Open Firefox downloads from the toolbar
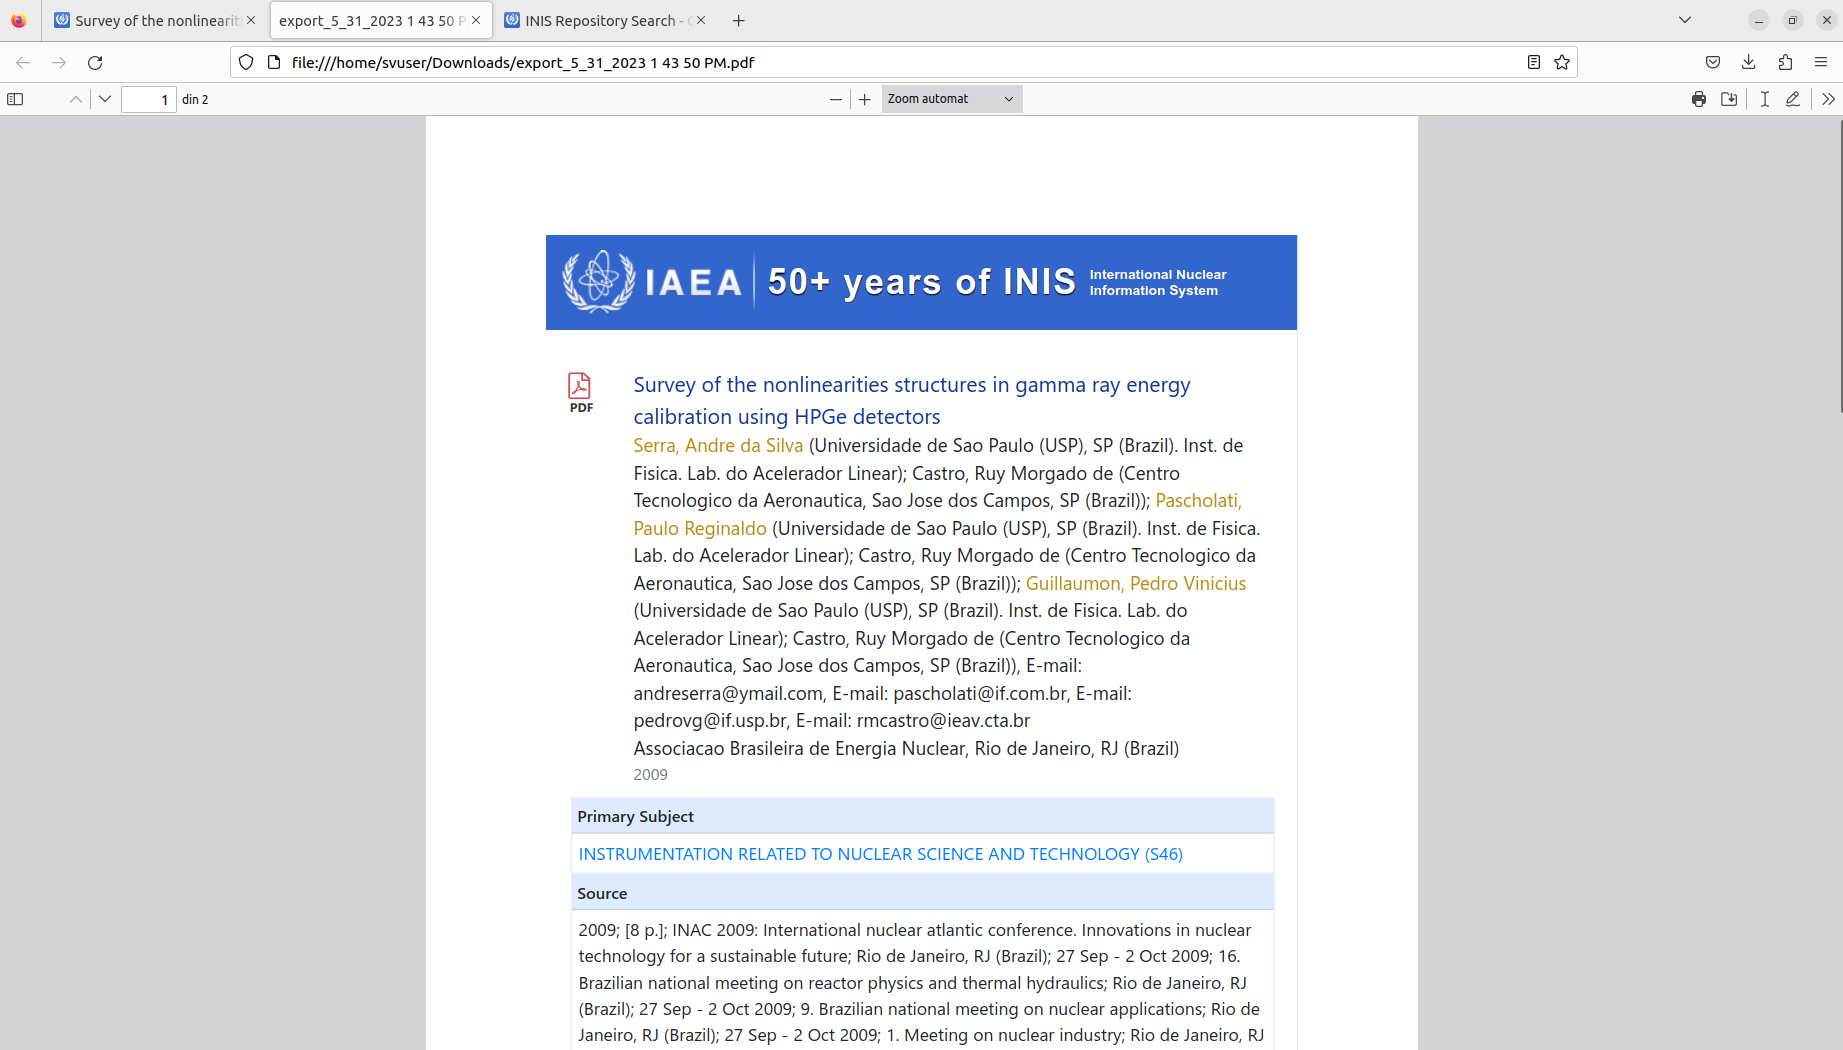This screenshot has height=1050, width=1843. [1748, 62]
